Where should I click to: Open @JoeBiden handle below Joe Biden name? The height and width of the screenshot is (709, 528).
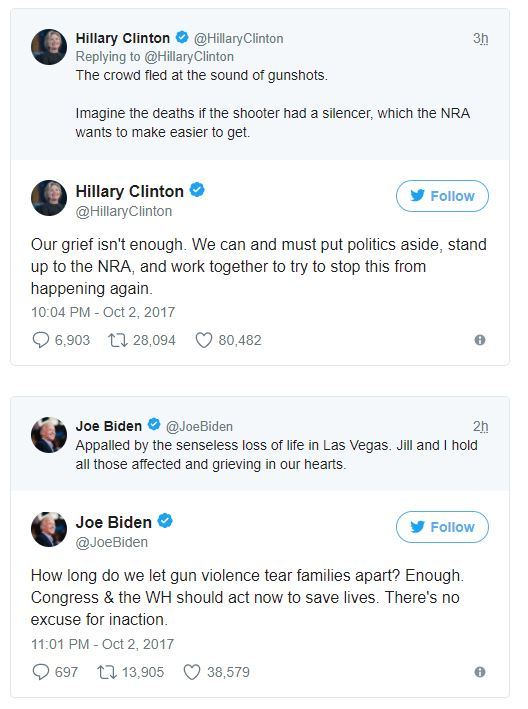[x=112, y=542]
